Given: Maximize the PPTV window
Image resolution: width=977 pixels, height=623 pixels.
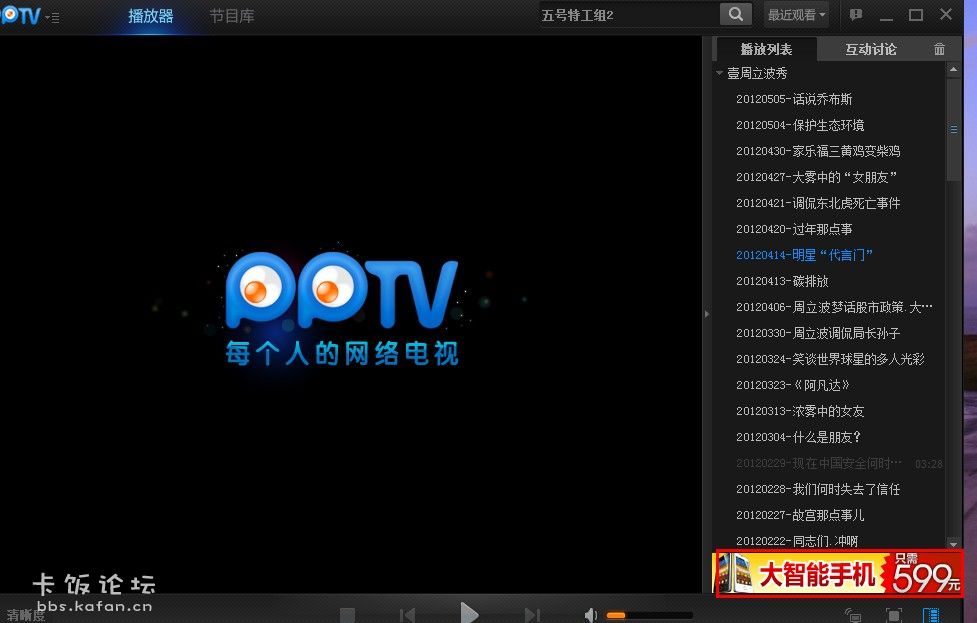Looking at the screenshot, I should pyautogui.click(x=915, y=14).
